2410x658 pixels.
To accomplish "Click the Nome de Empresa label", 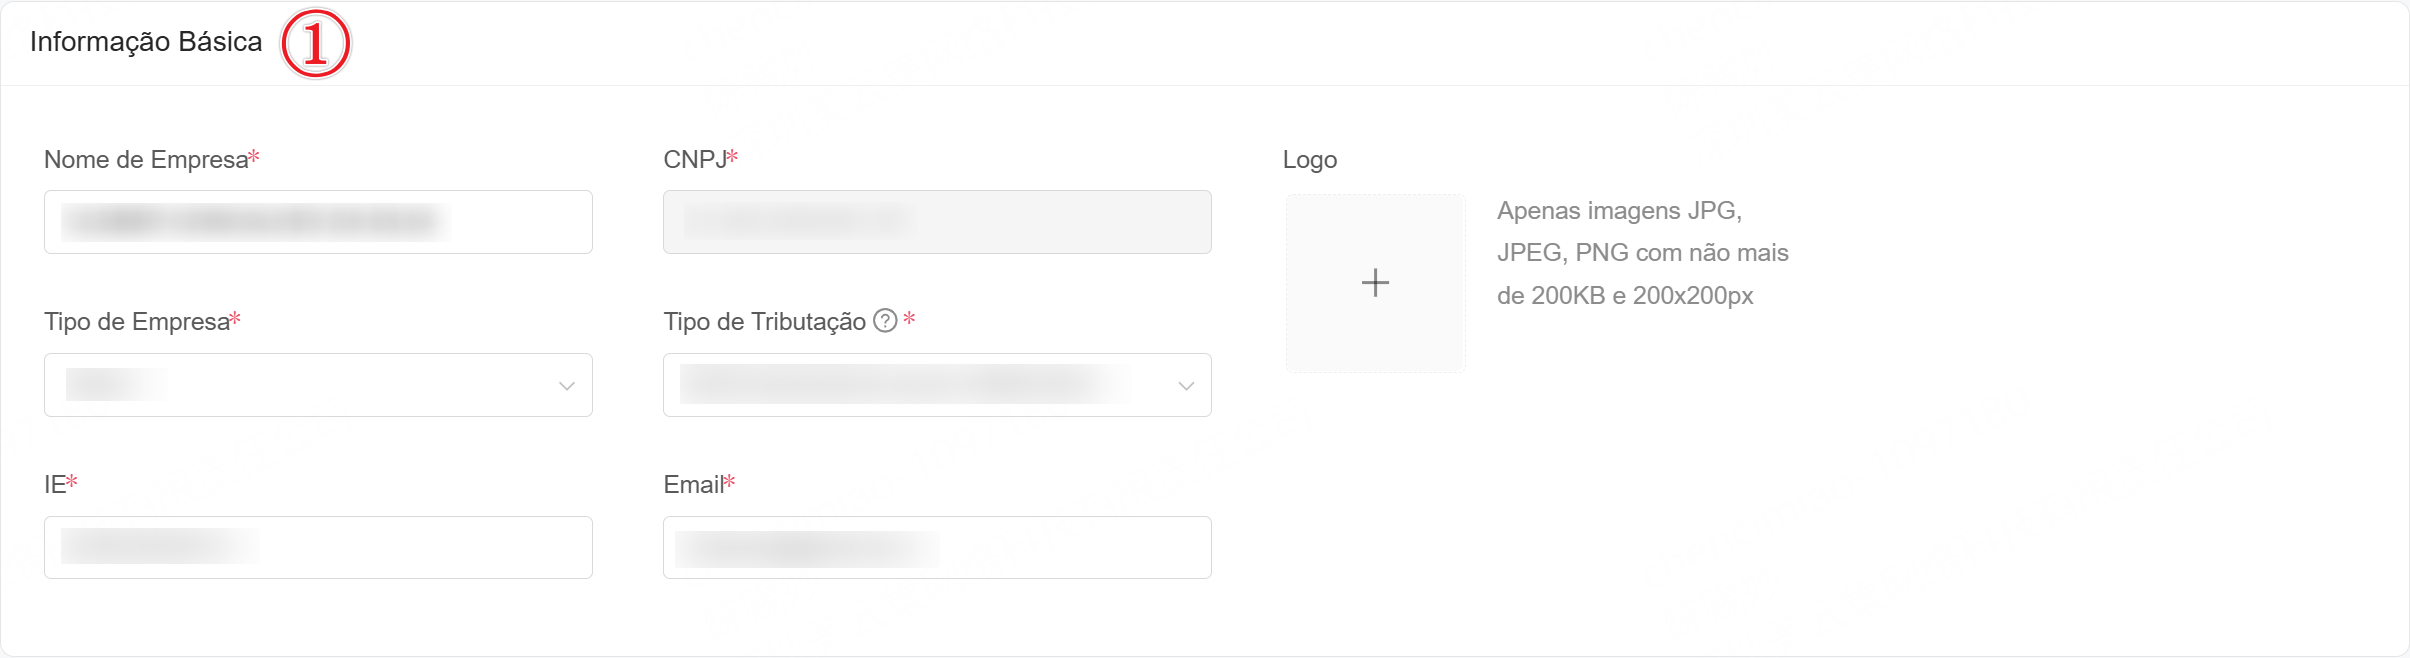I will [146, 160].
